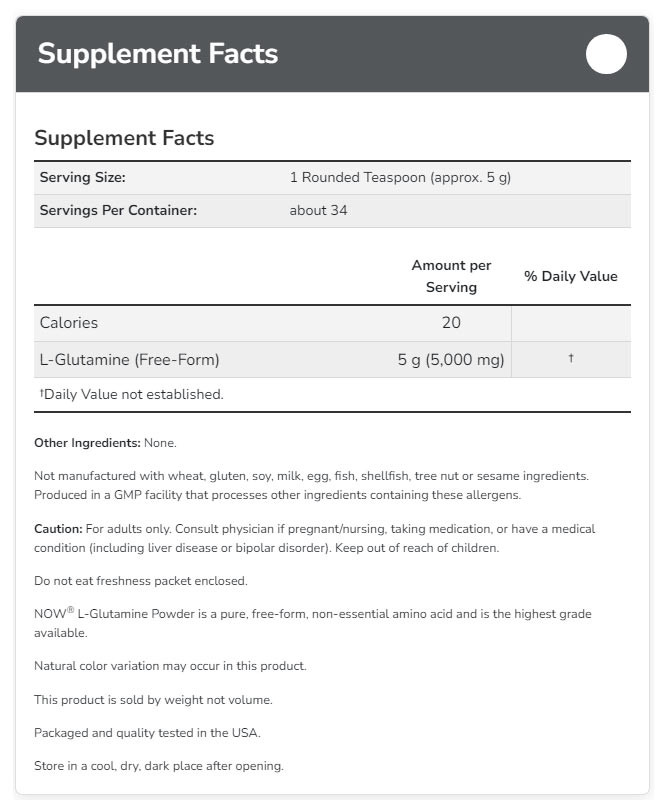Select the Calories row label

point(69,323)
